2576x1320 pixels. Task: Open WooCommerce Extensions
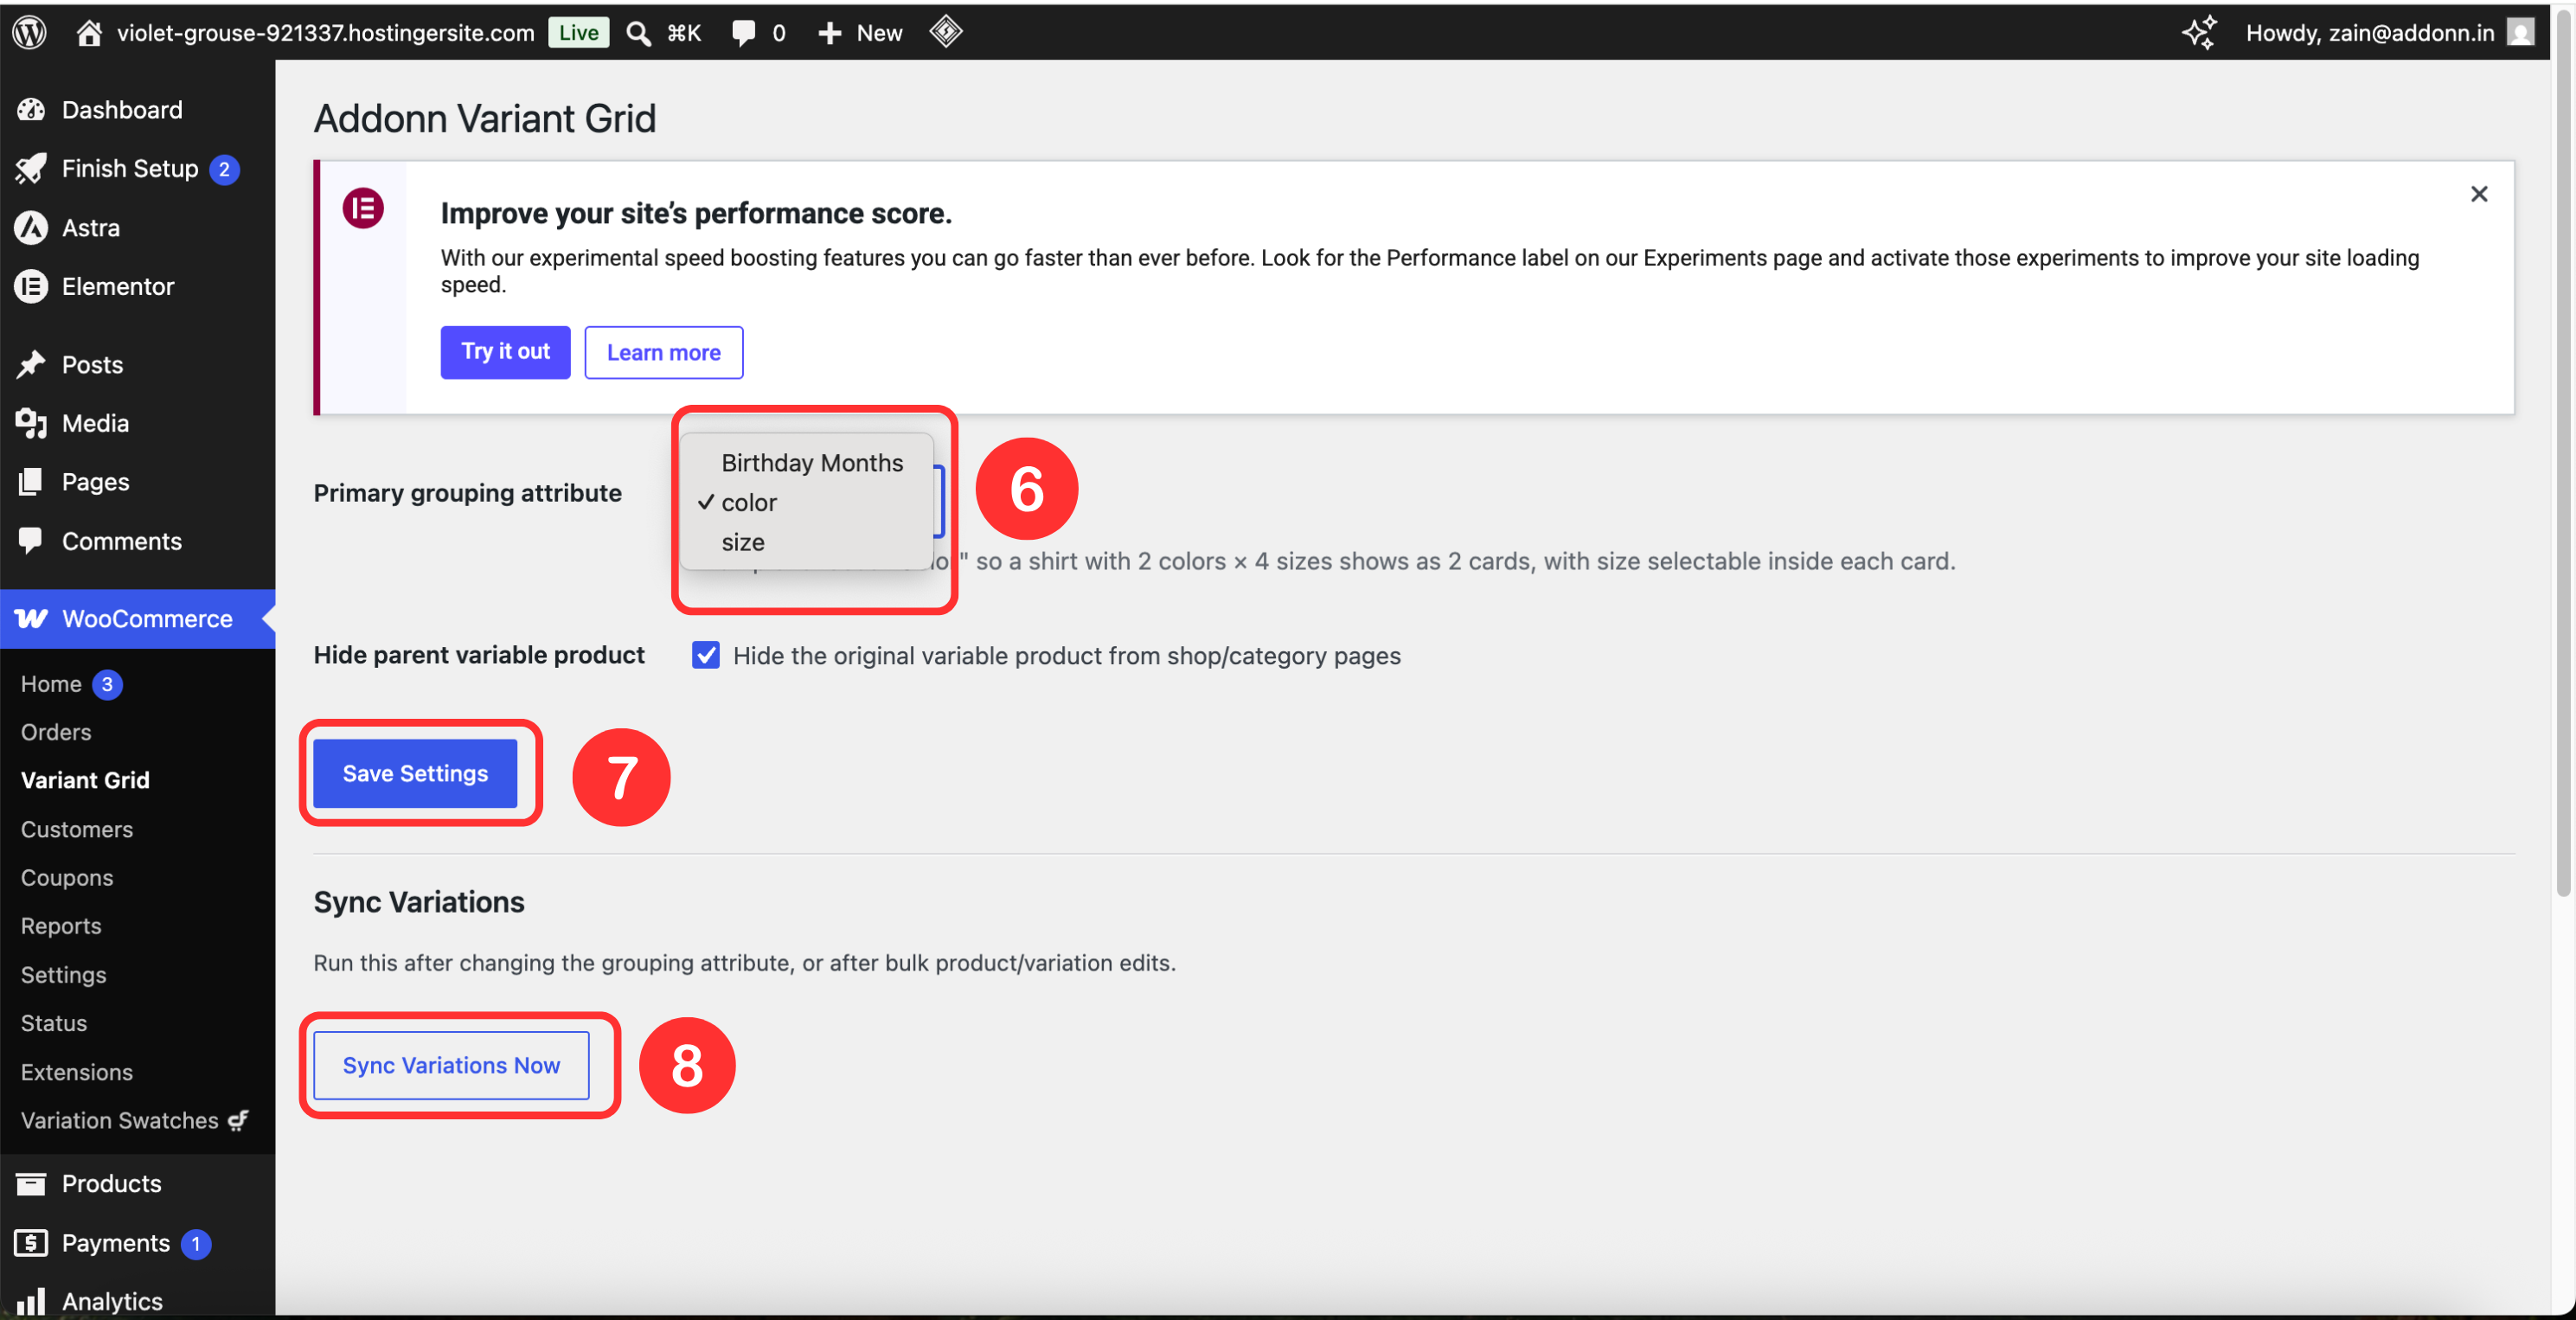pos(77,1073)
